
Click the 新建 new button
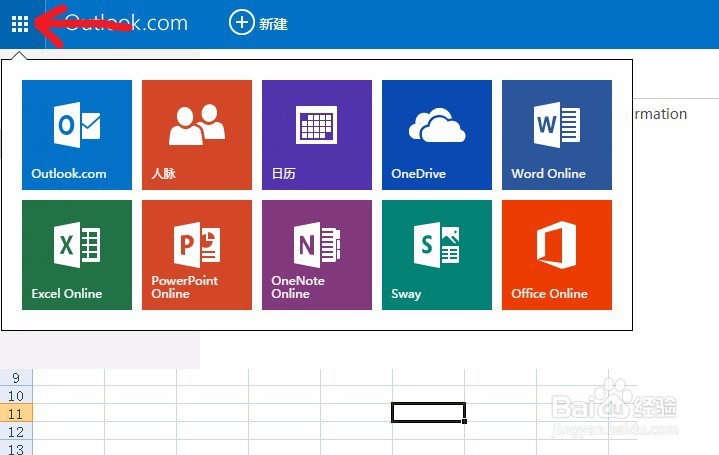click(259, 22)
